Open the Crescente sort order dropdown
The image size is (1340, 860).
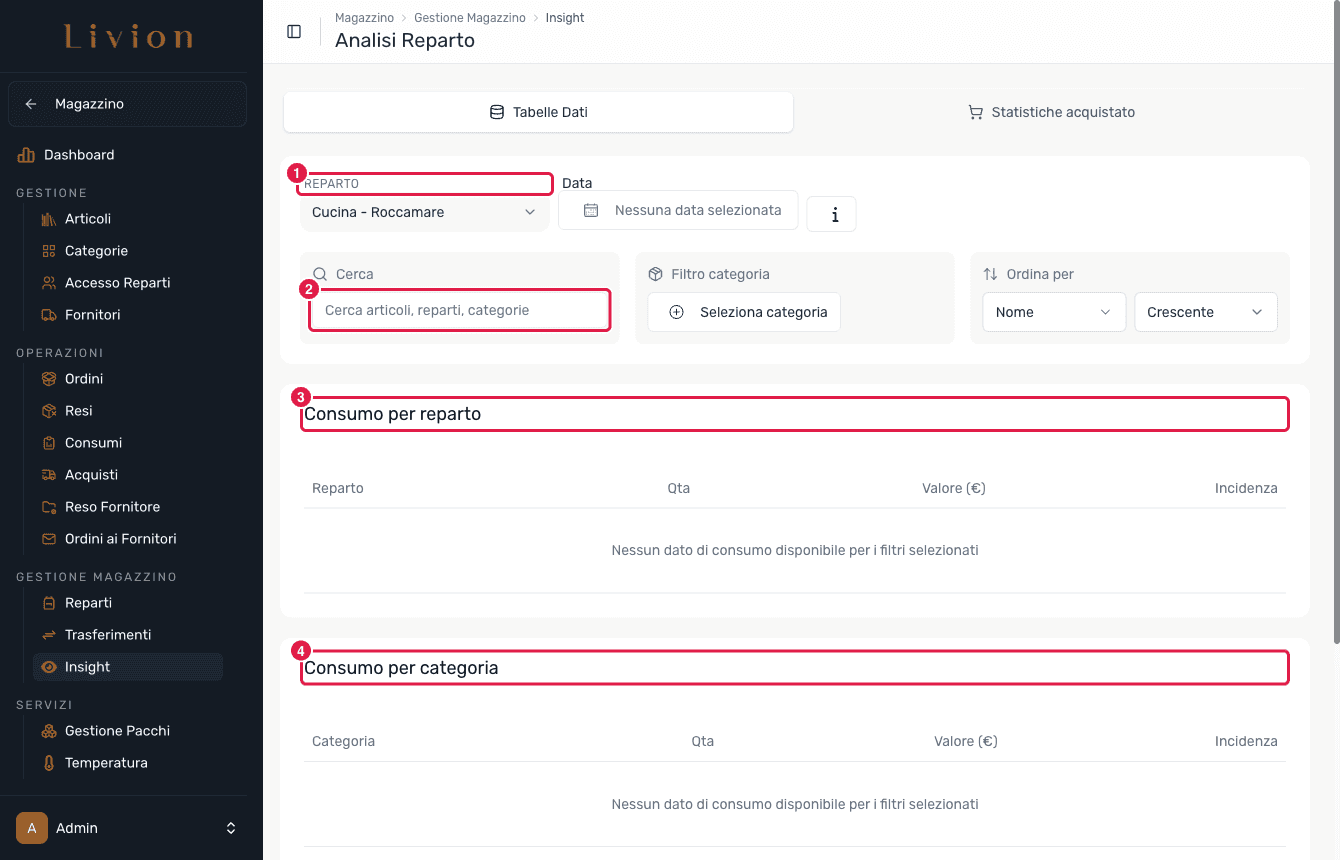pos(1205,312)
